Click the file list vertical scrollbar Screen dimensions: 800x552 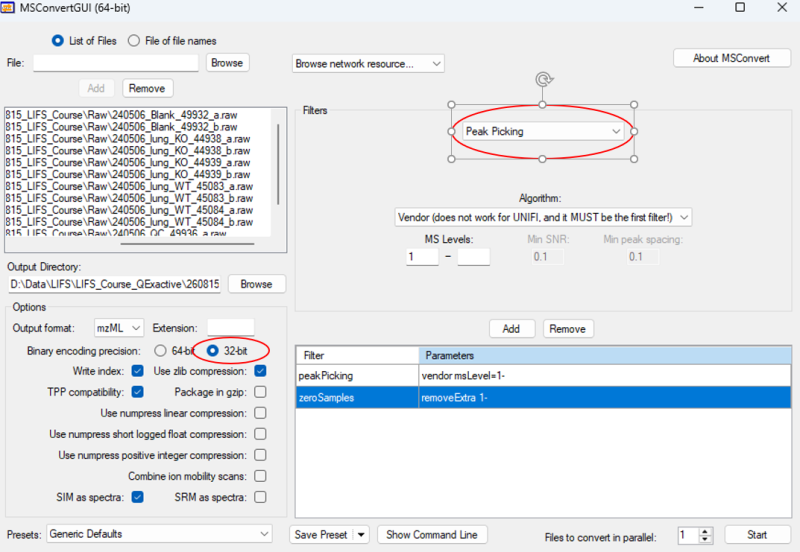point(278,164)
